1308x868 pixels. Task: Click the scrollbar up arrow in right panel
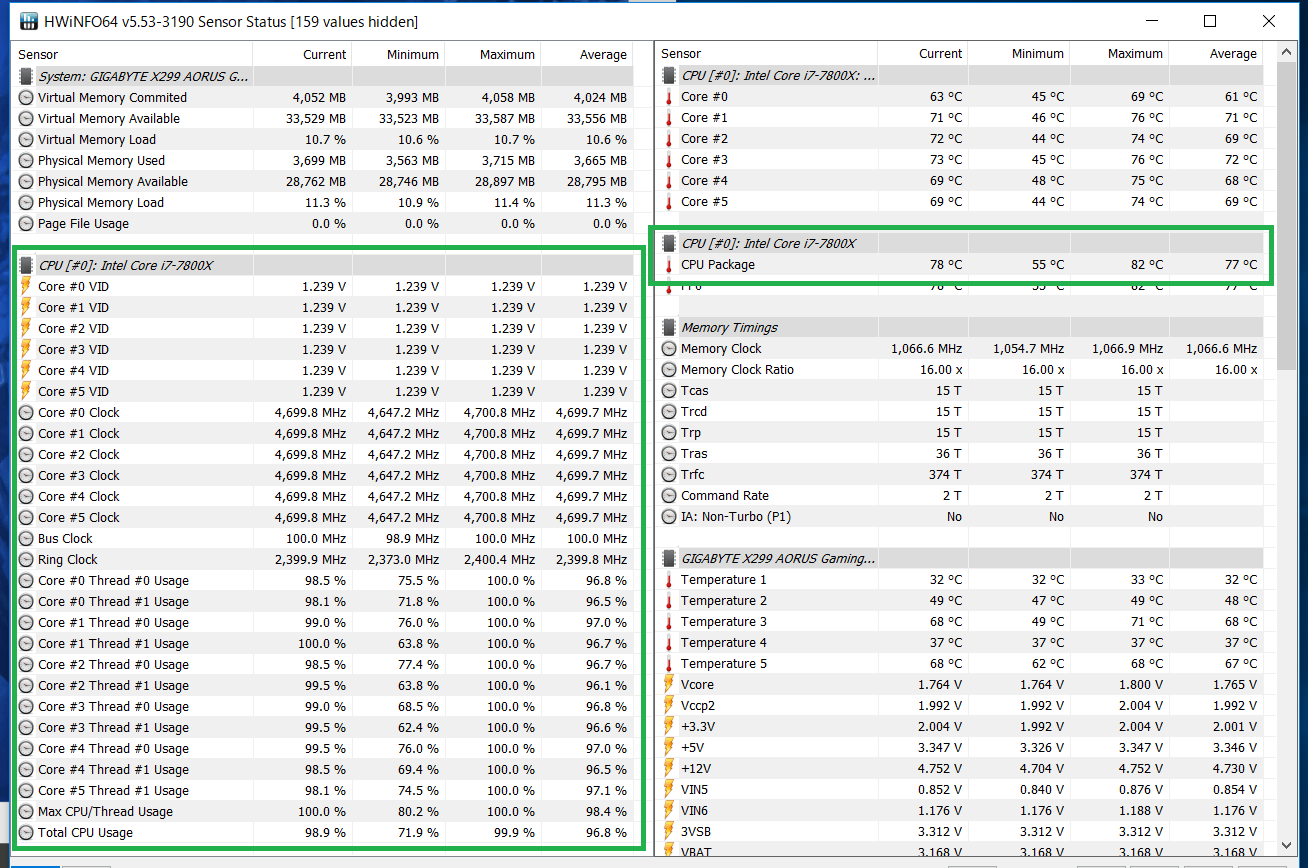coord(1287,52)
